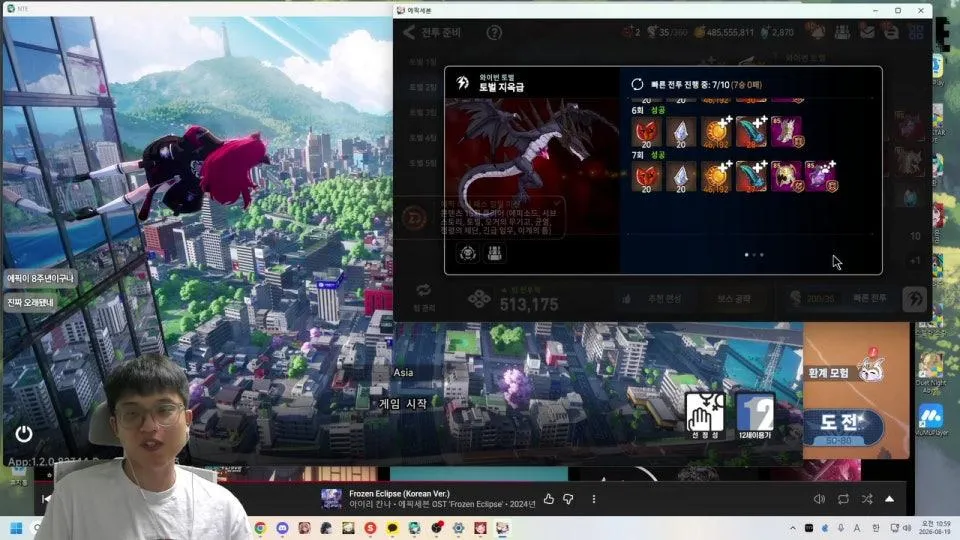Click the 게임 시작 button
The height and width of the screenshot is (540, 960).
click(402, 404)
